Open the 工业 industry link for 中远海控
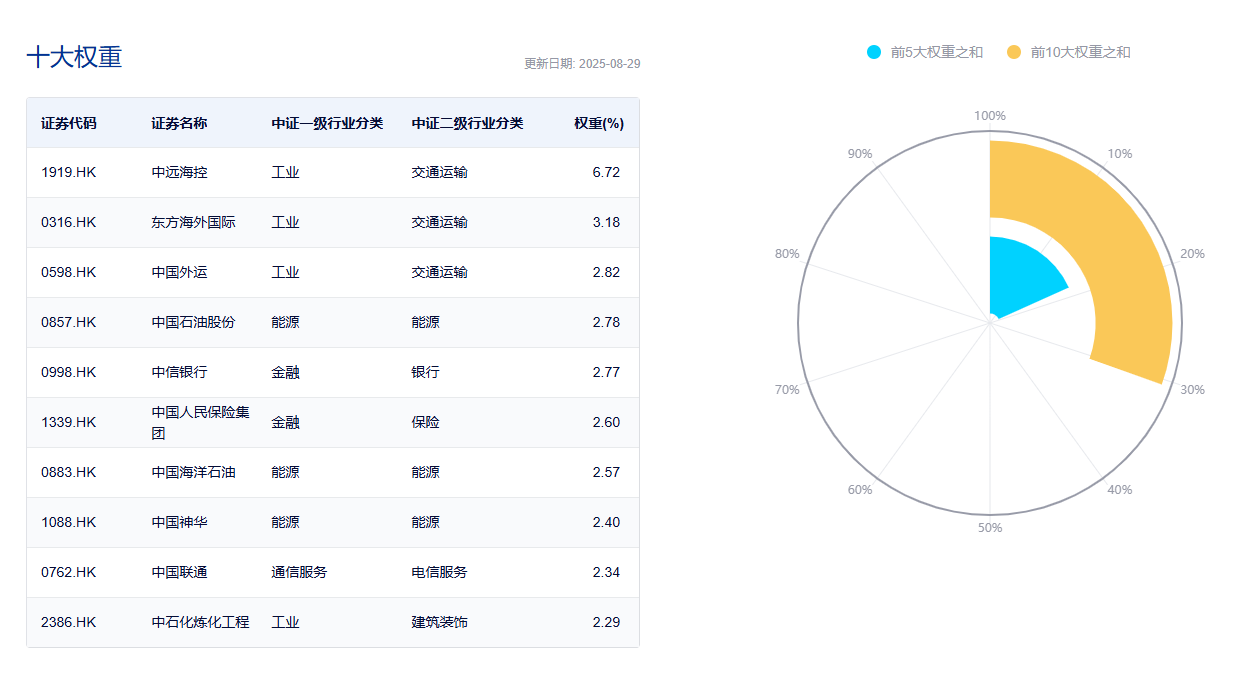 [286, 172]
